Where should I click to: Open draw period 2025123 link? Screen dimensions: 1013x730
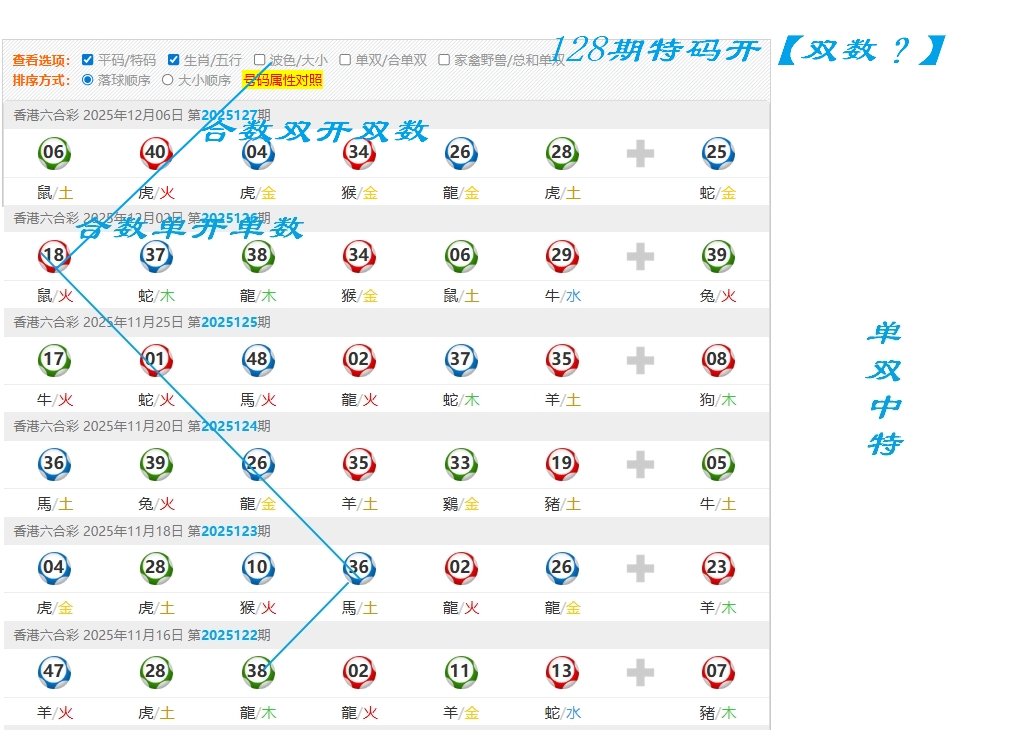point(230,531)
